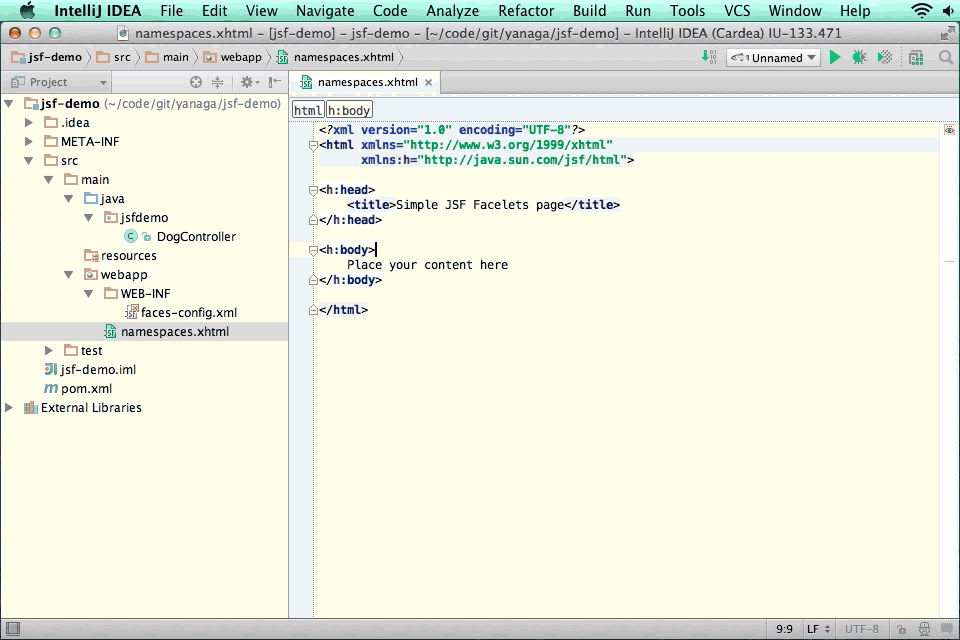This screenshot has width=960, height=640.
Task: Fold the h:body tag in gutter
Action: [313, 250]
